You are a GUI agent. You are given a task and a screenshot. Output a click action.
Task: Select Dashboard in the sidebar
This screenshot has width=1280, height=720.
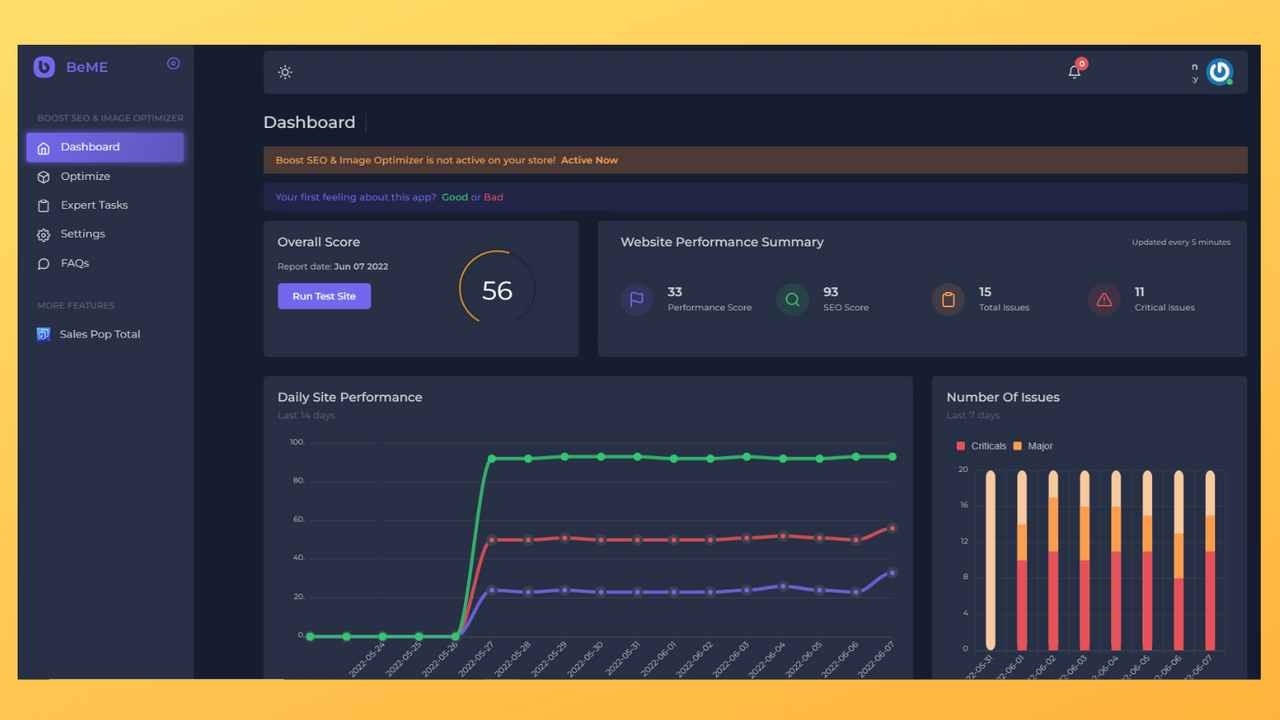(x=105, y=147)
